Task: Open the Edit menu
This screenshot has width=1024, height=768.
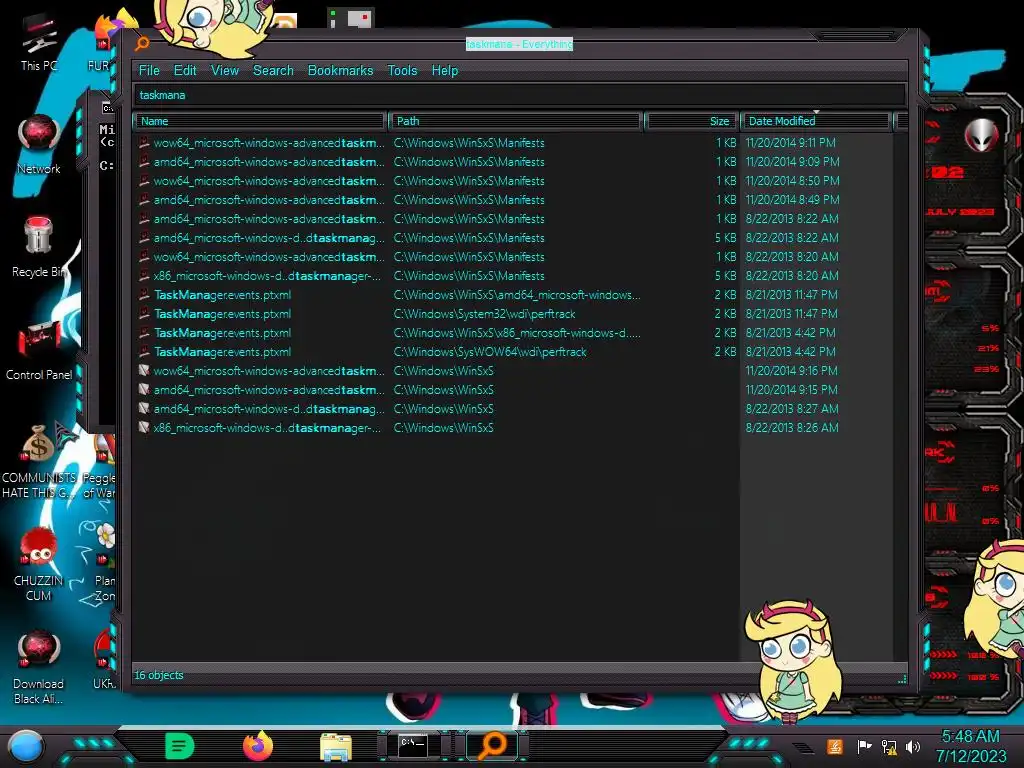Action: coord(185,71)
